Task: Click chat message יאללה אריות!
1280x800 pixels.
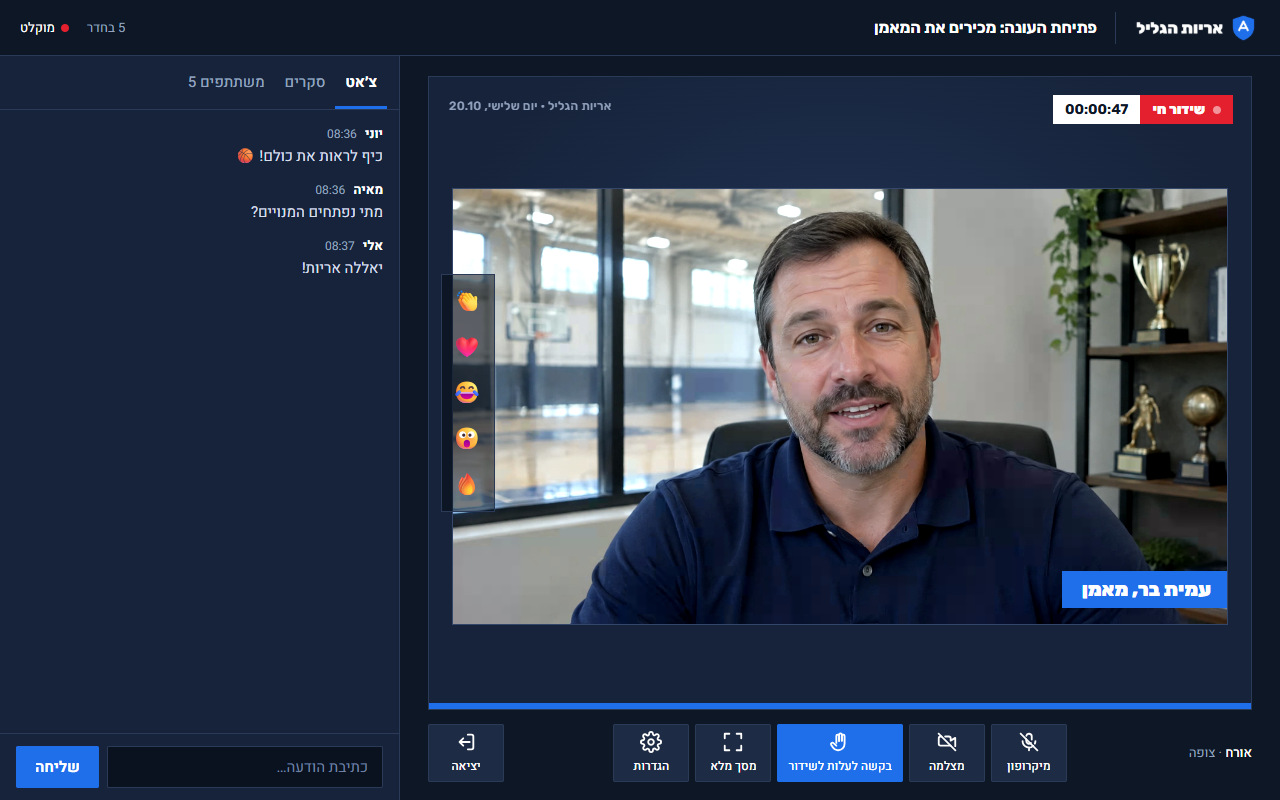Action: pyautogui.click(x=342, y=268)
